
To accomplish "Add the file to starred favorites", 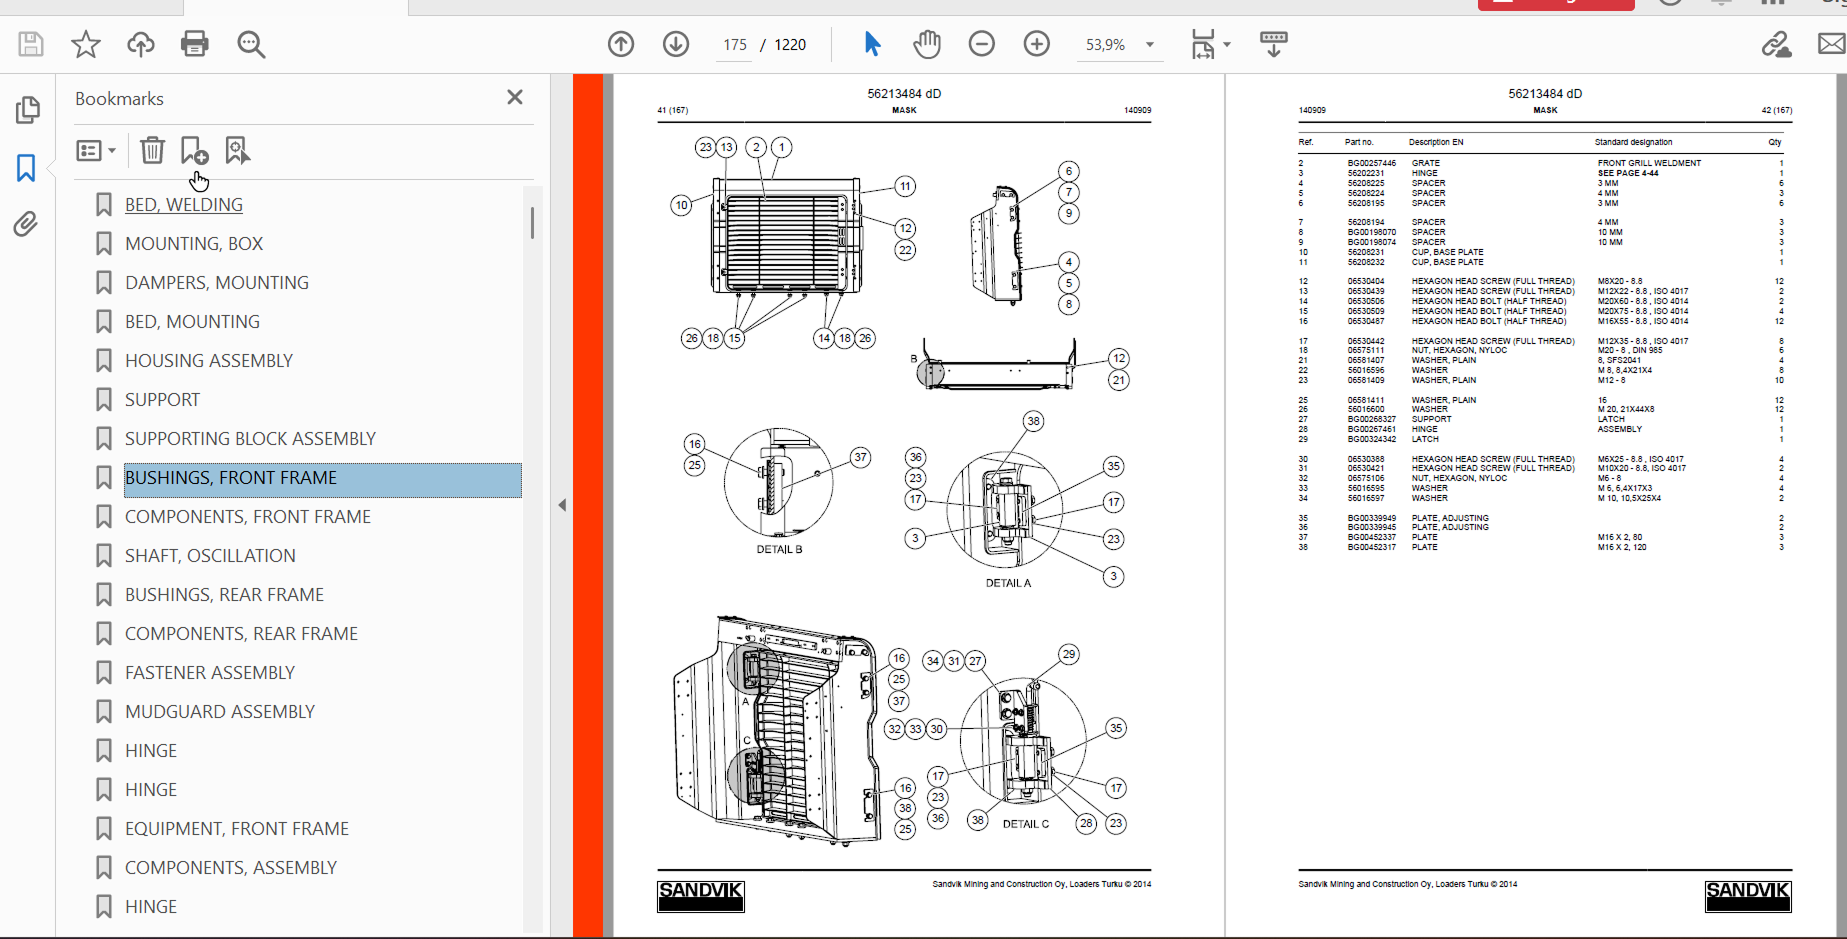I will 86,44.
